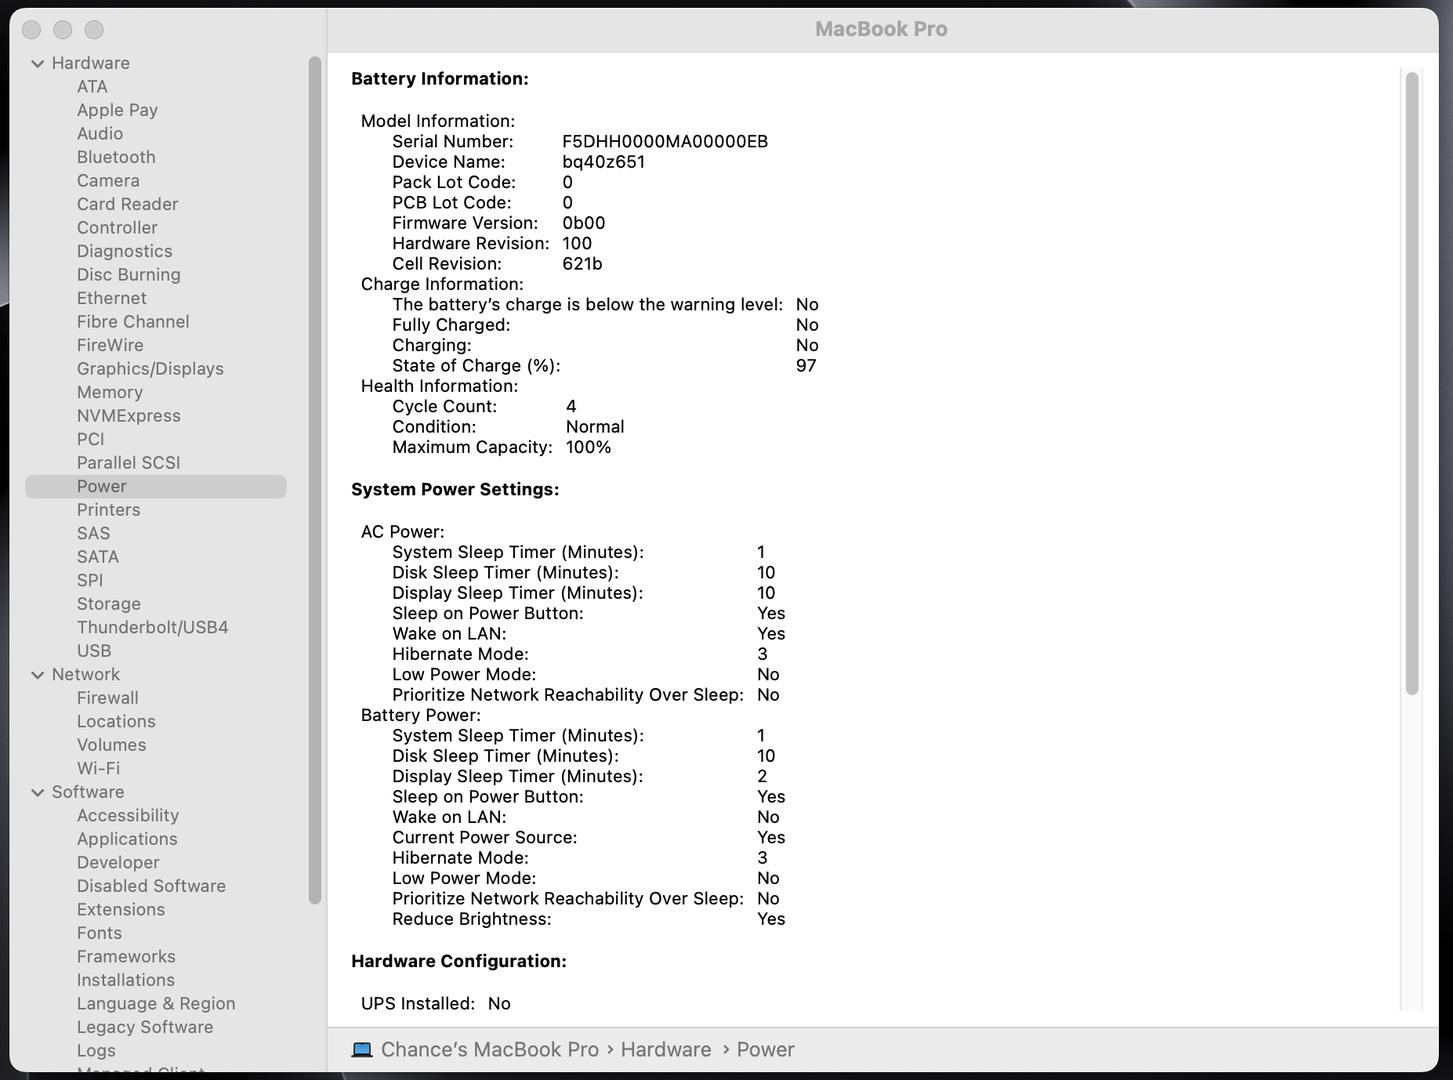
Task: Open Applications list in sidebar
Action: tap(127, 839)
